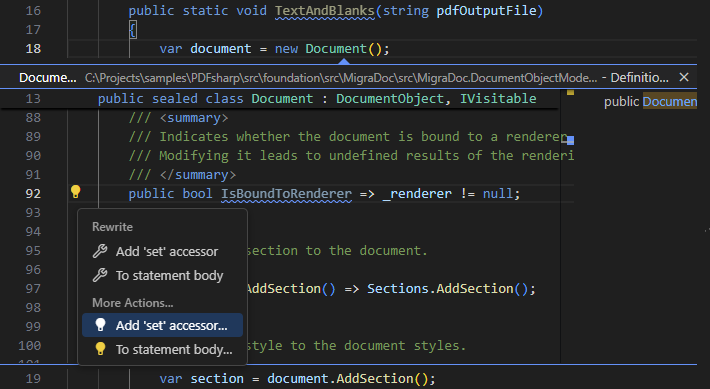The width and height of the screenshot is (710, 389).
Task: Click the _renderer field reference
Action: click(x=417, y=194)
